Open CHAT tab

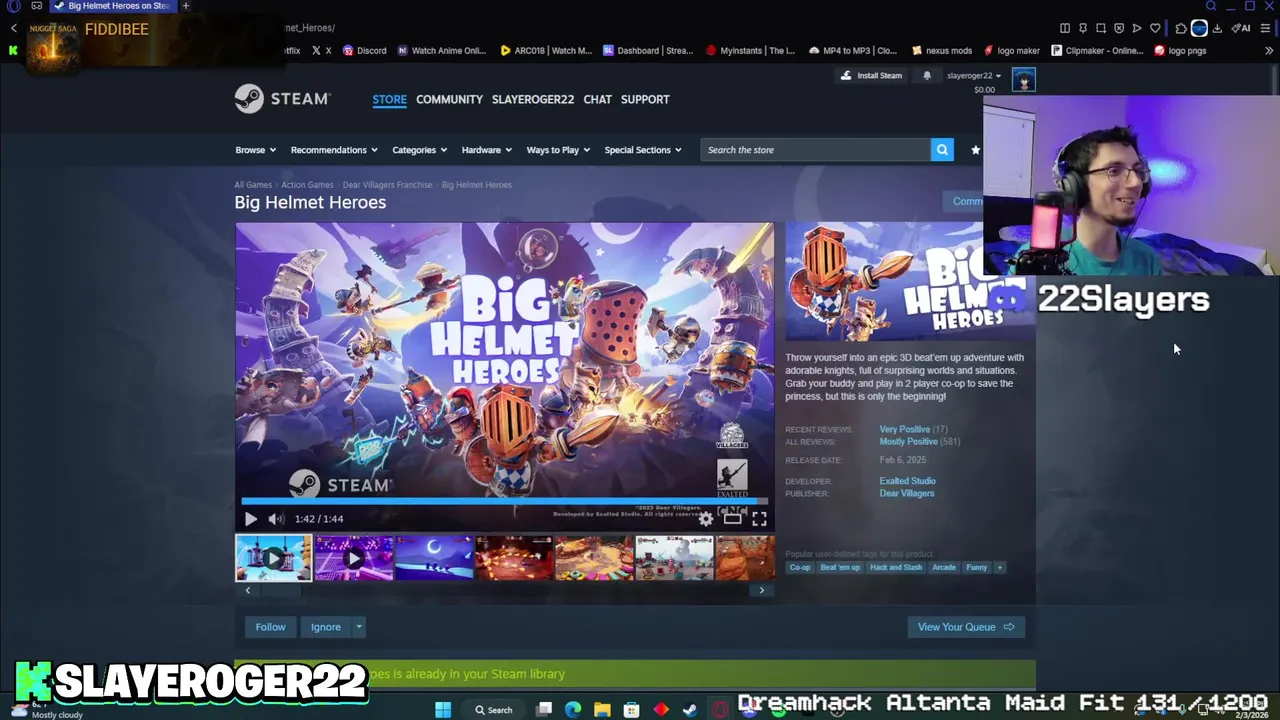point(597,99)
